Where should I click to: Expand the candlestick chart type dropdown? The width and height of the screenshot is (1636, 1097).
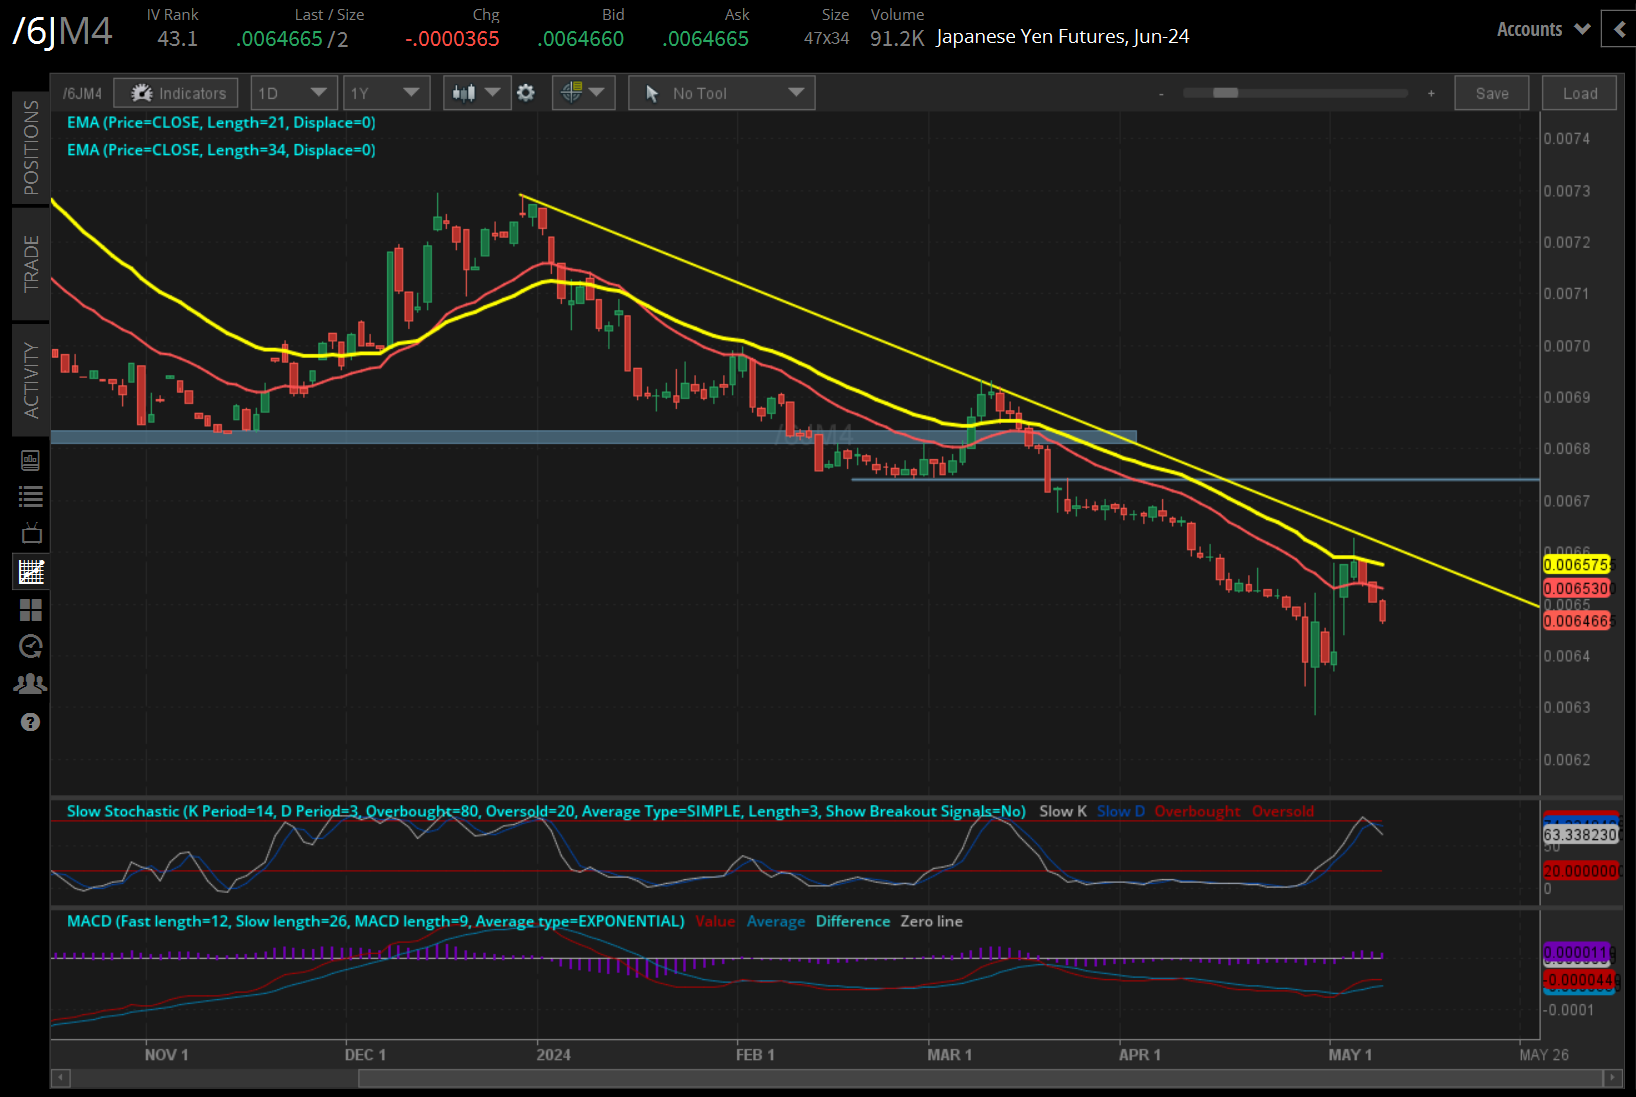click(x=476, y=93)
